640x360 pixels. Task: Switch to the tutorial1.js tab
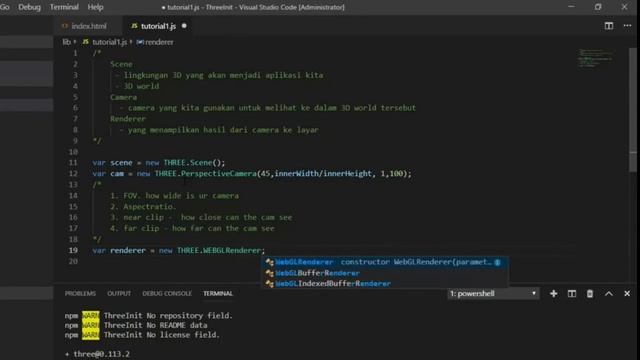click(158, 26)
